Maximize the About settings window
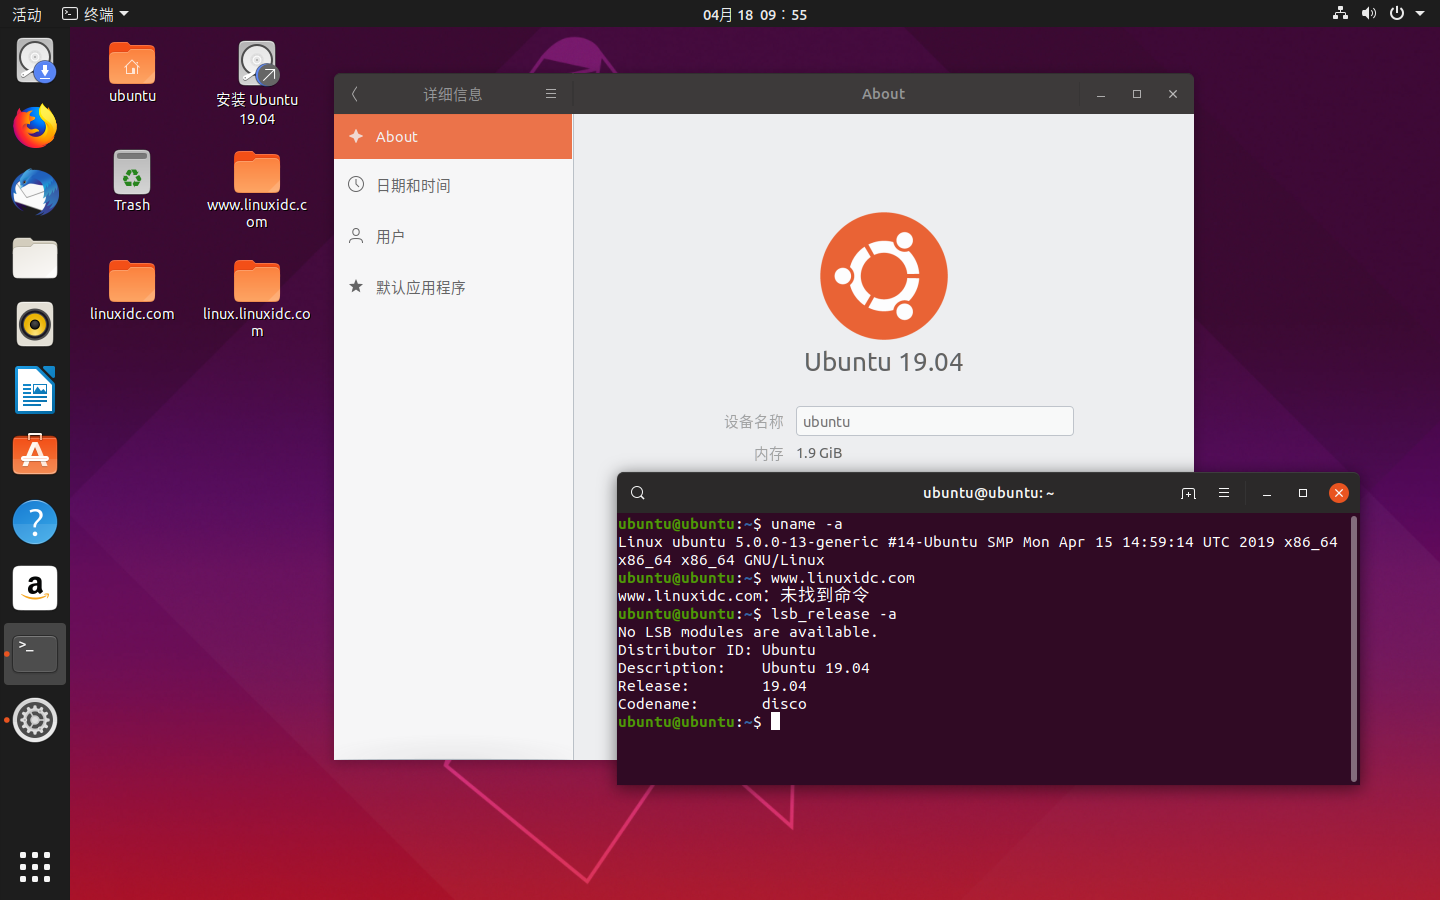Screen dimensions: 1440x900 coord(1137,94)
